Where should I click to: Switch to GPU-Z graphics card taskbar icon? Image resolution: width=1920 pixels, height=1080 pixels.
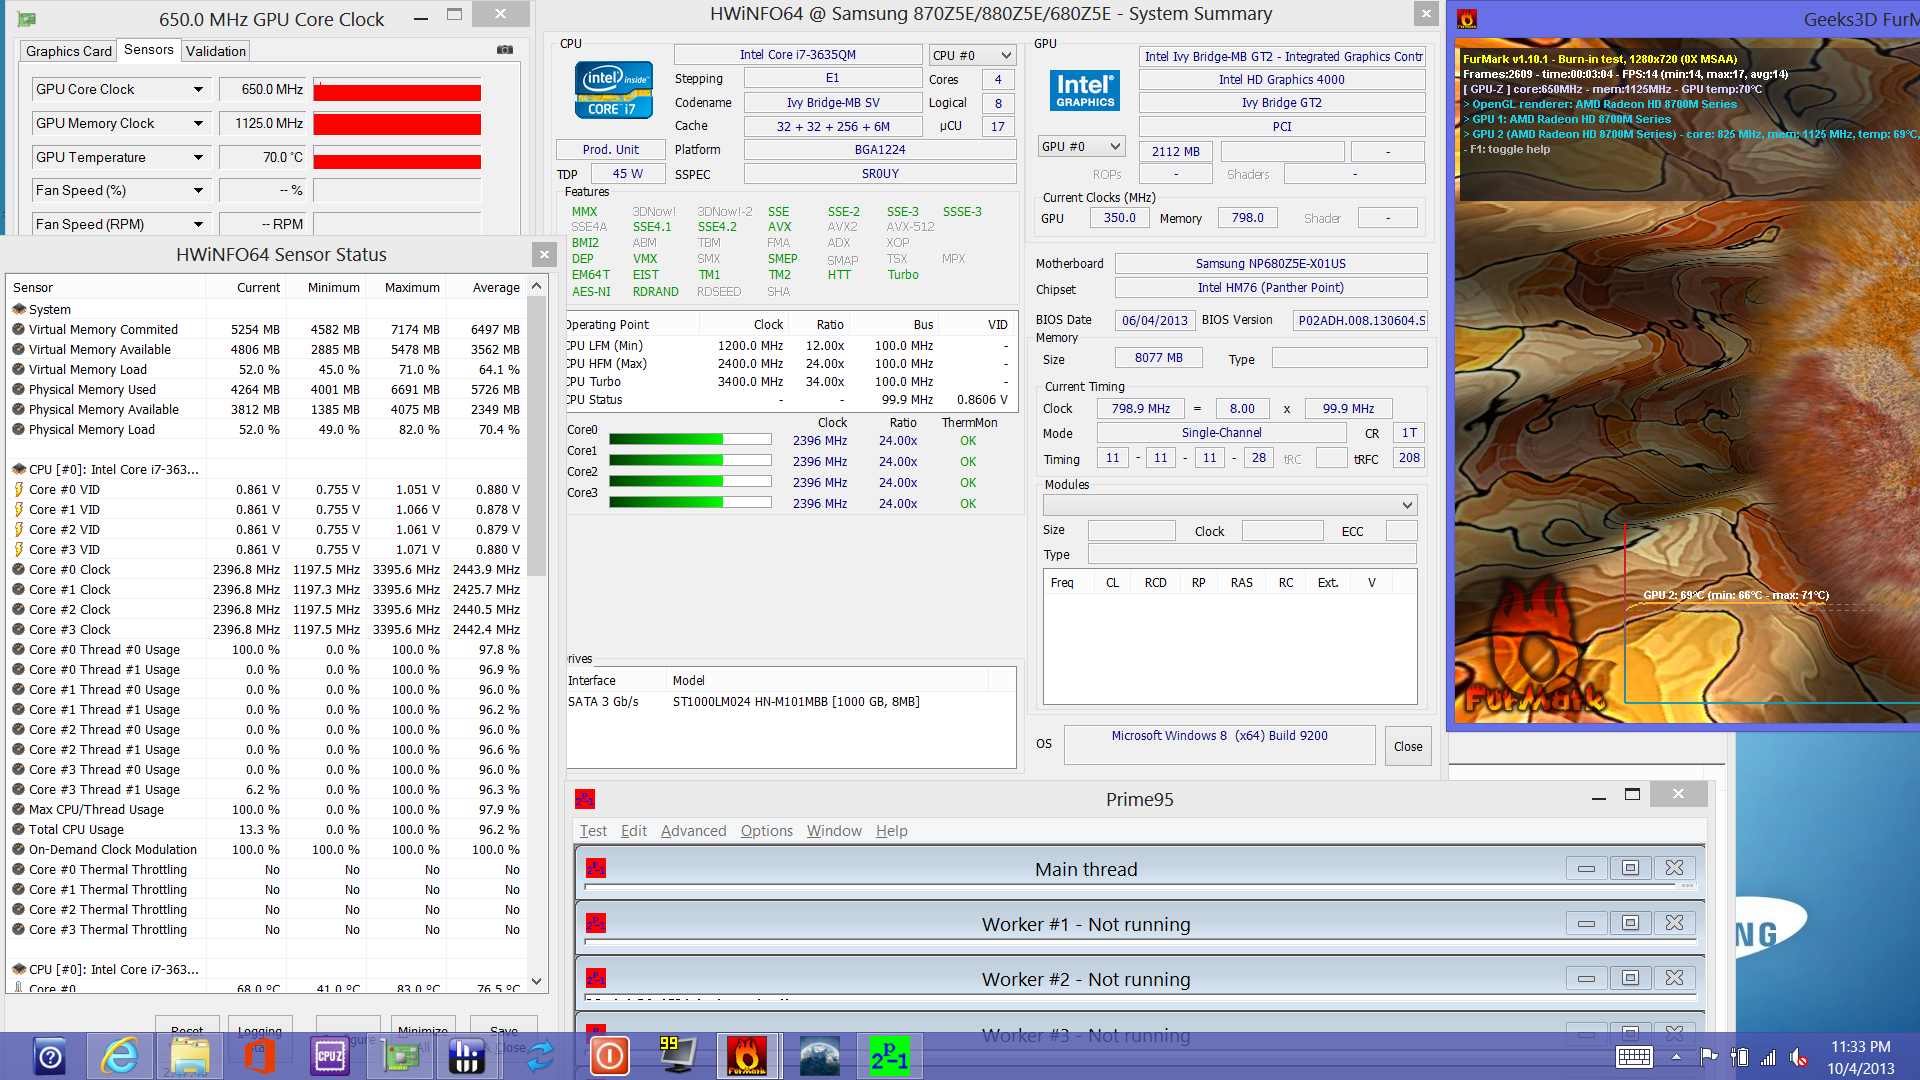pos(400,1057)
